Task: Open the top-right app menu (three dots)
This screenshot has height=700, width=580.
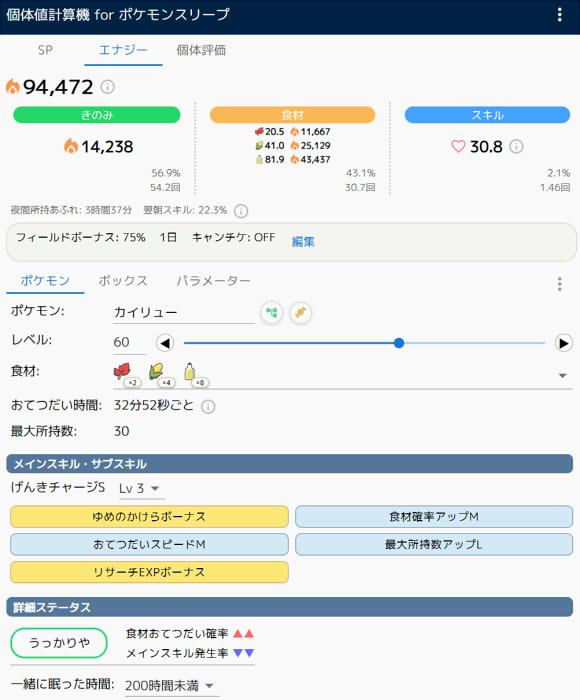Action: click(559, 15)
